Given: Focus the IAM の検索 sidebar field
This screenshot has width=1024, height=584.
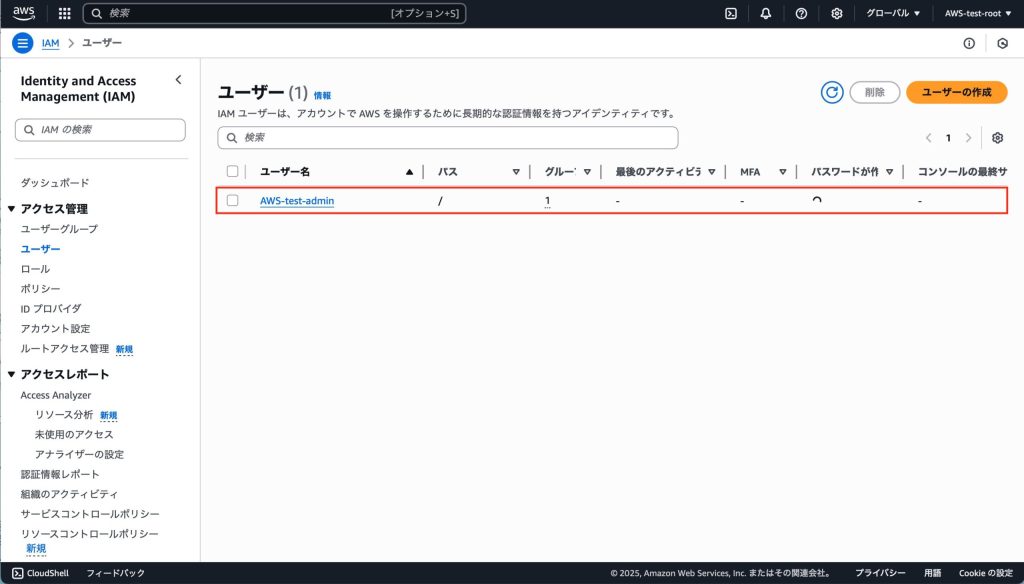Looking at the screenshot, I should [x=100, y=130].
